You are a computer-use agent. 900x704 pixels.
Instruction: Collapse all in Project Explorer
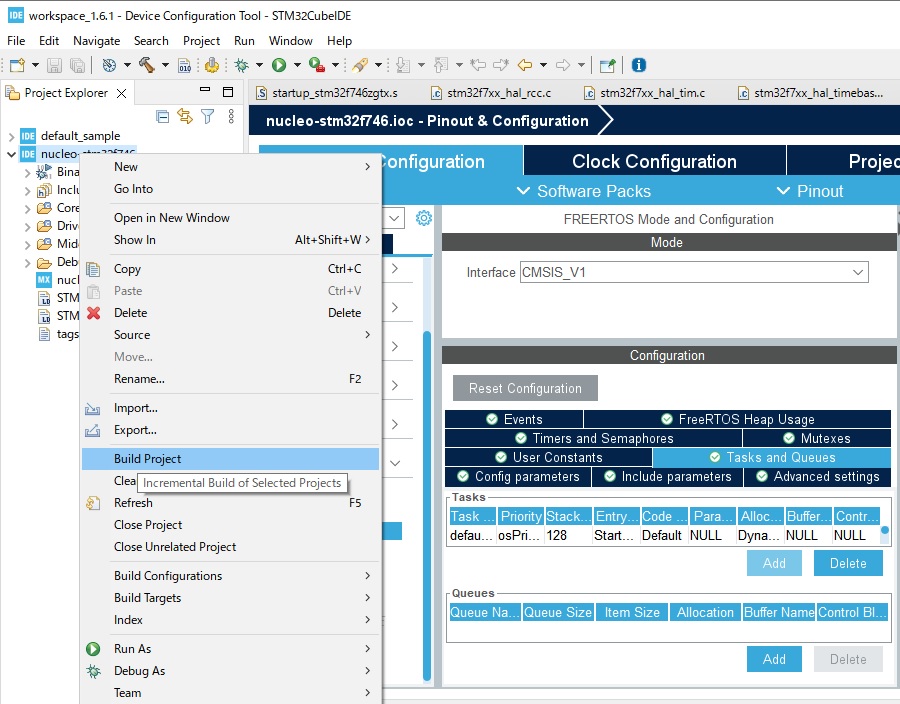point(163,117)
